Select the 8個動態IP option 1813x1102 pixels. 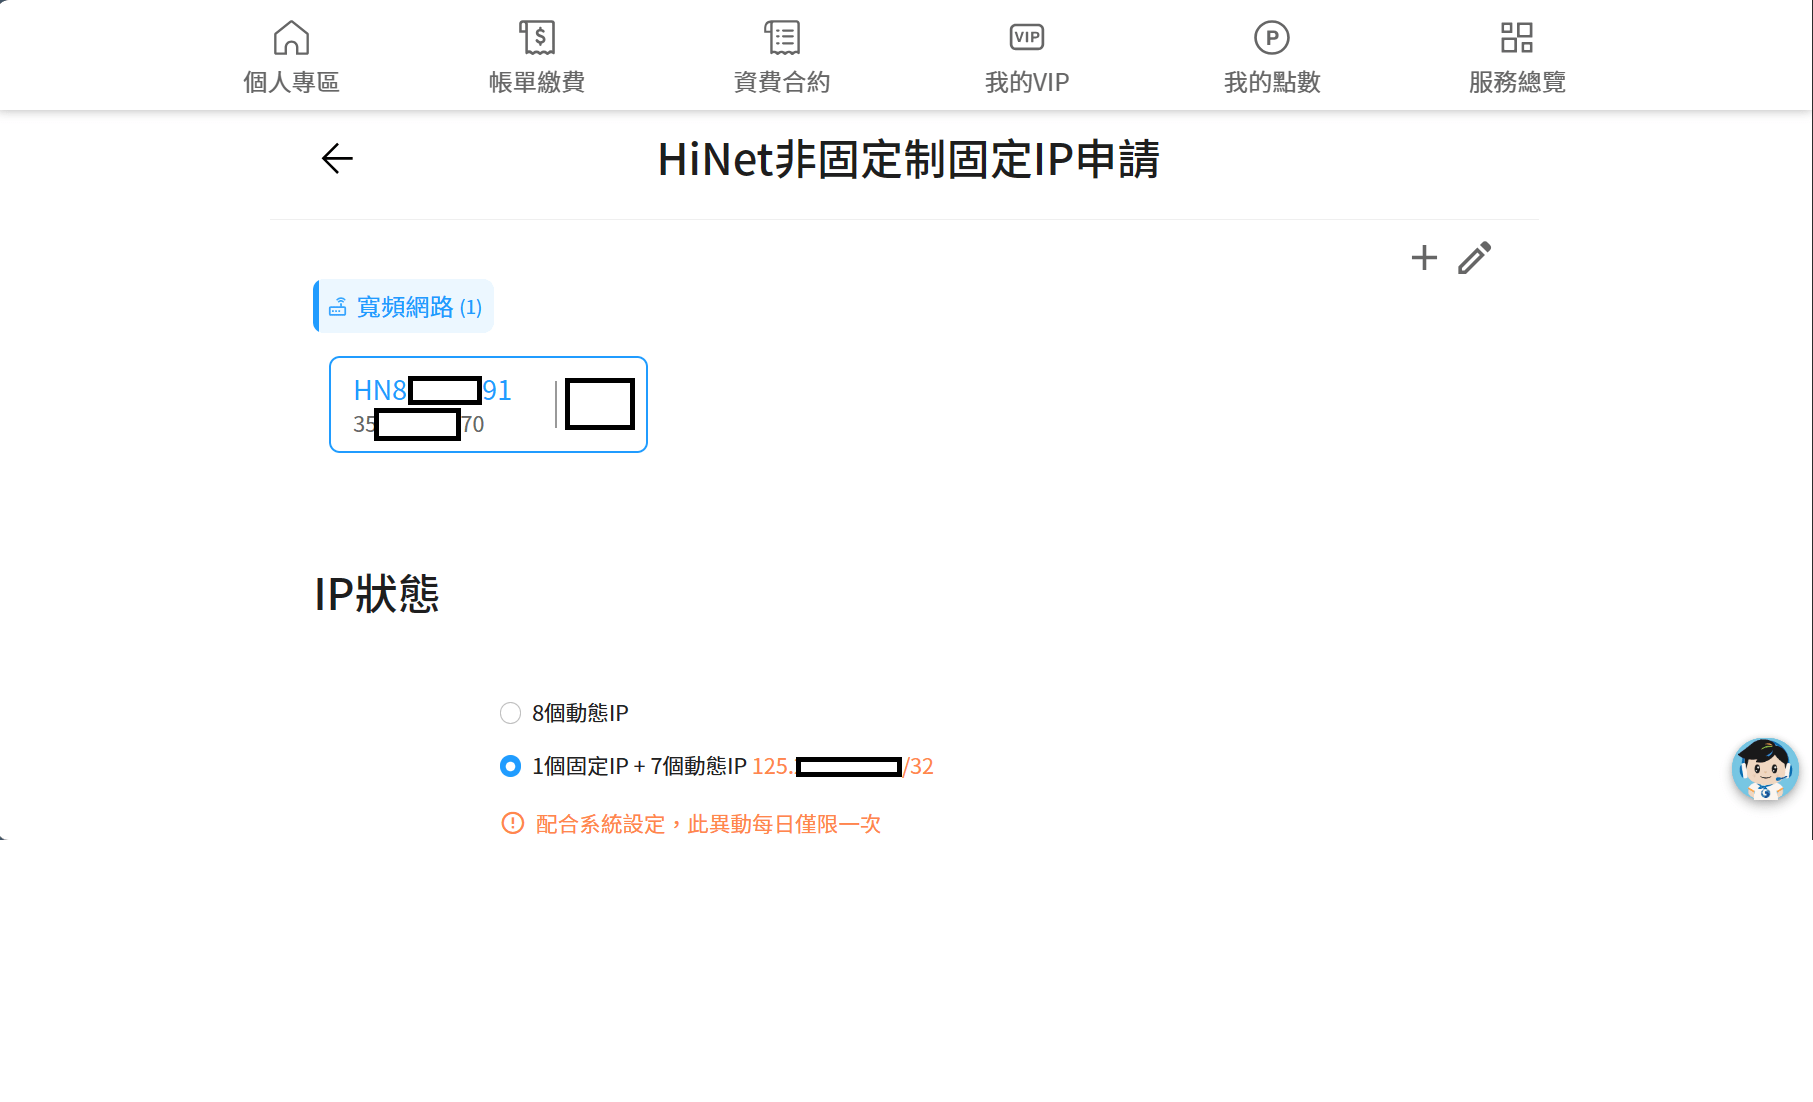point(511,713)
